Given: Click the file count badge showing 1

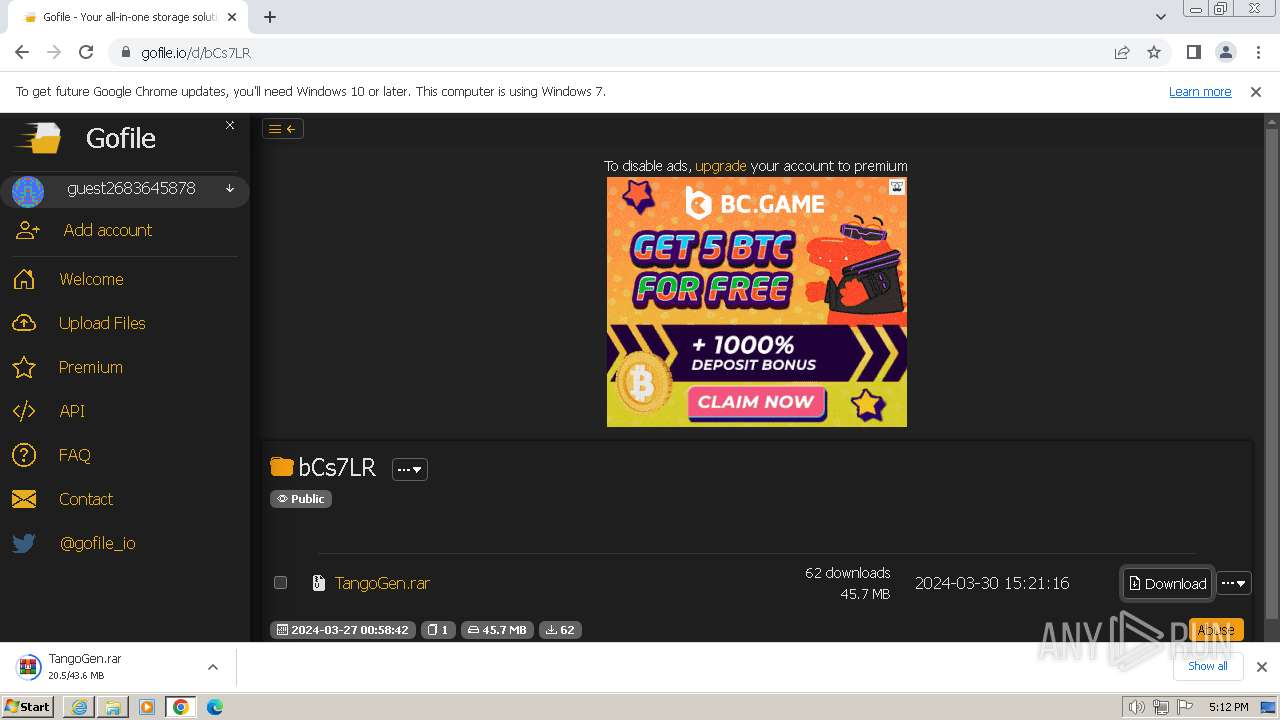Looking at the screenshot, I should 438,630.
